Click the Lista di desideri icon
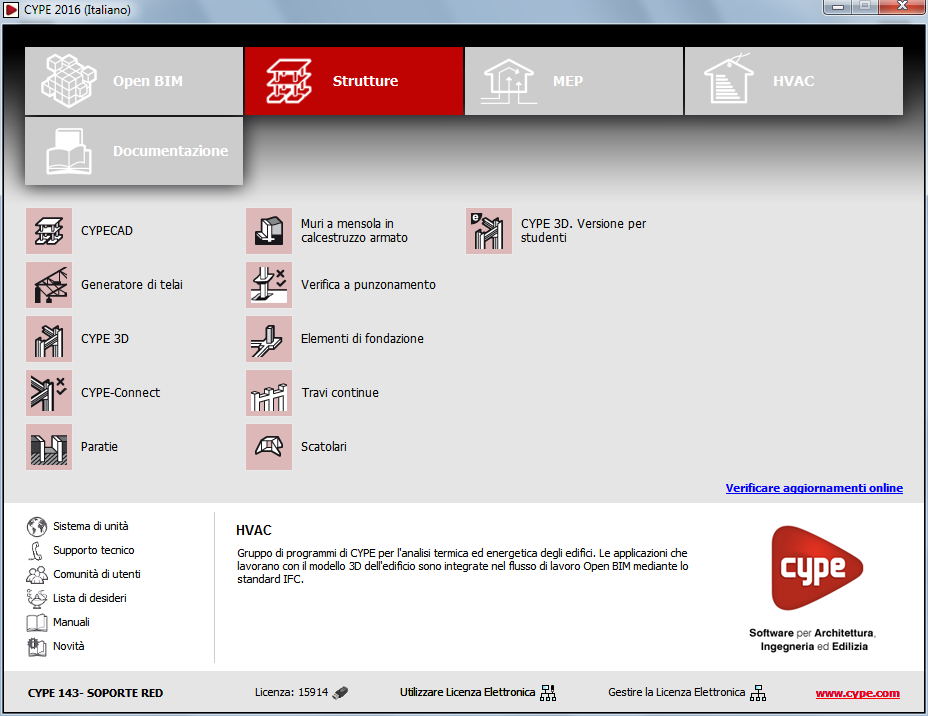The width and height of the screenshot is (928, 716). pyautogui.click(x=37, y=598)
